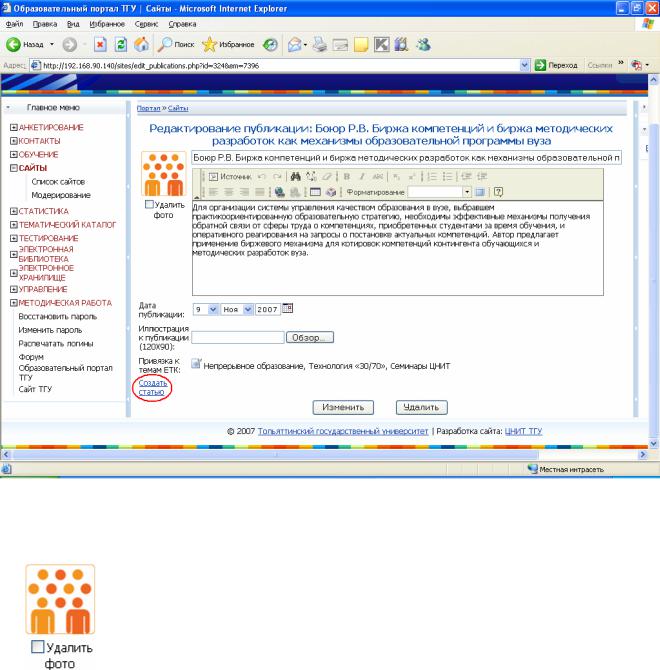Expand the КОНТАКТЫ menu section
This screenshot has width=660, height=670.
[x=14, y=141]
